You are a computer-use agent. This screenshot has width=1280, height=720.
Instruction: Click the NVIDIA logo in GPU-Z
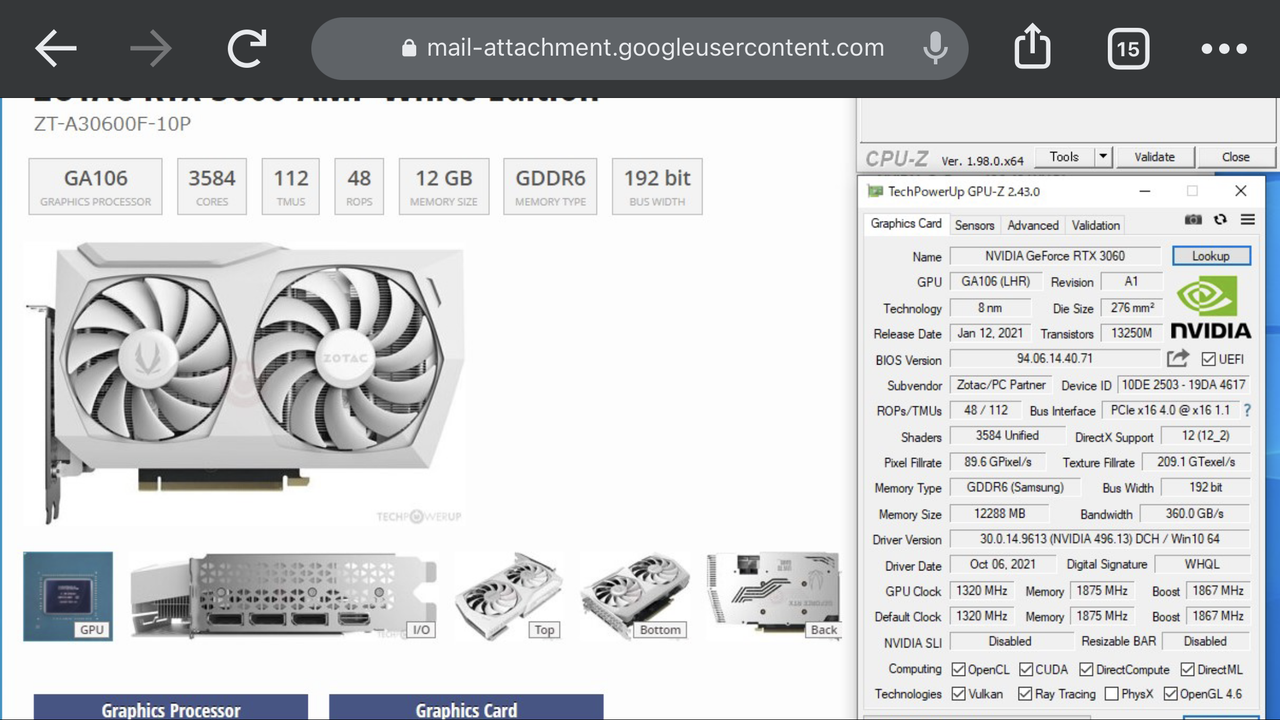1210,307
